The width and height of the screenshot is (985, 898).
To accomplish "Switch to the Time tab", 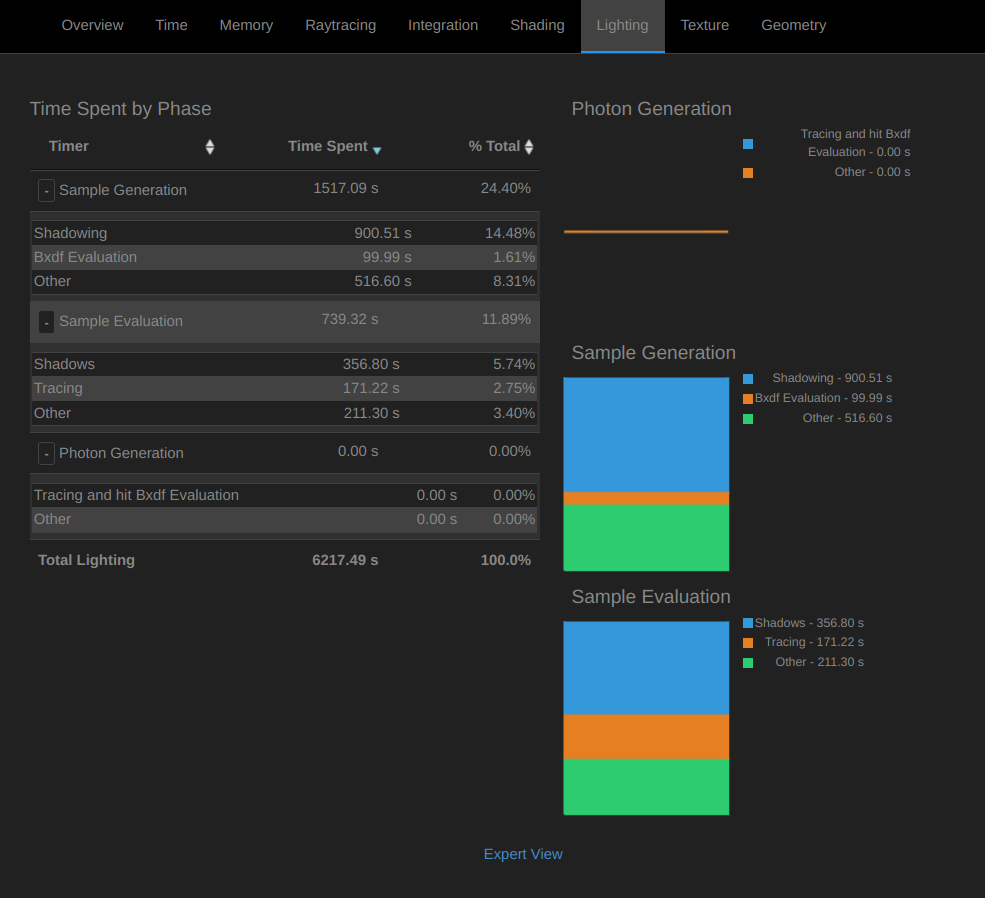I will [171, 25].
